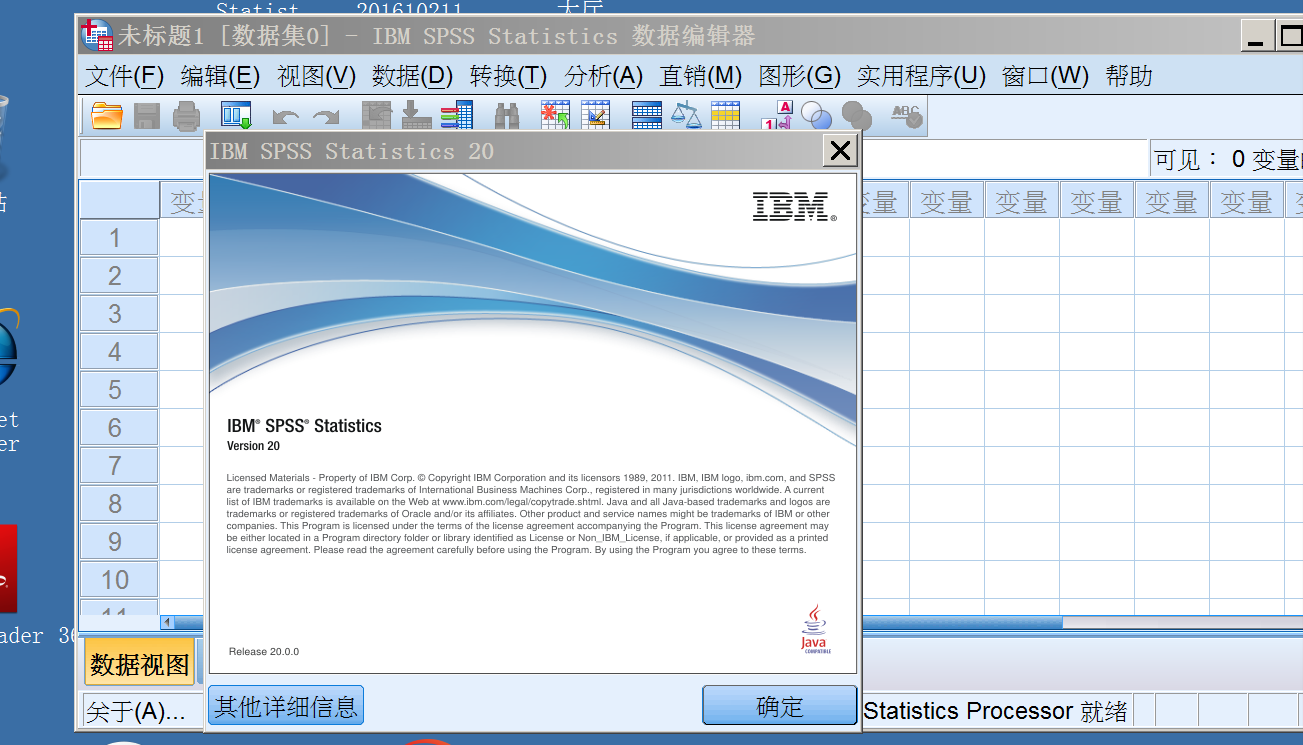Open the 图形(G) menu

pyautogui.click(x=799, y=76)
